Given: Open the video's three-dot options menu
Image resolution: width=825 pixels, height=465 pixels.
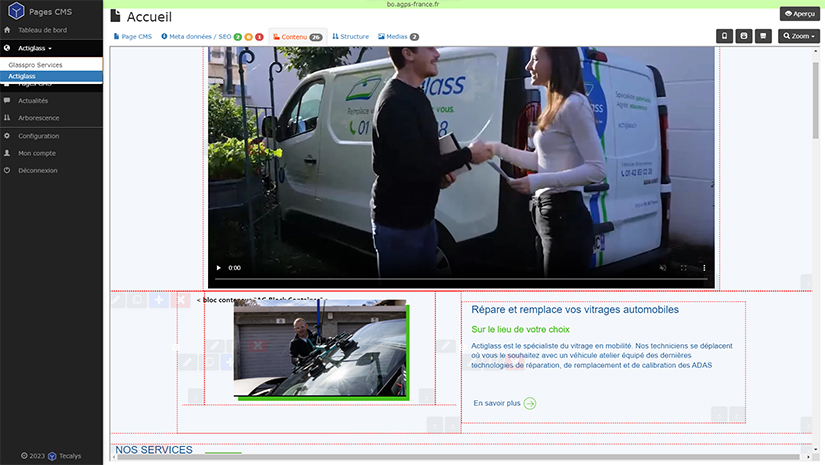Looking at the screenshot, I should click(704, 268).
